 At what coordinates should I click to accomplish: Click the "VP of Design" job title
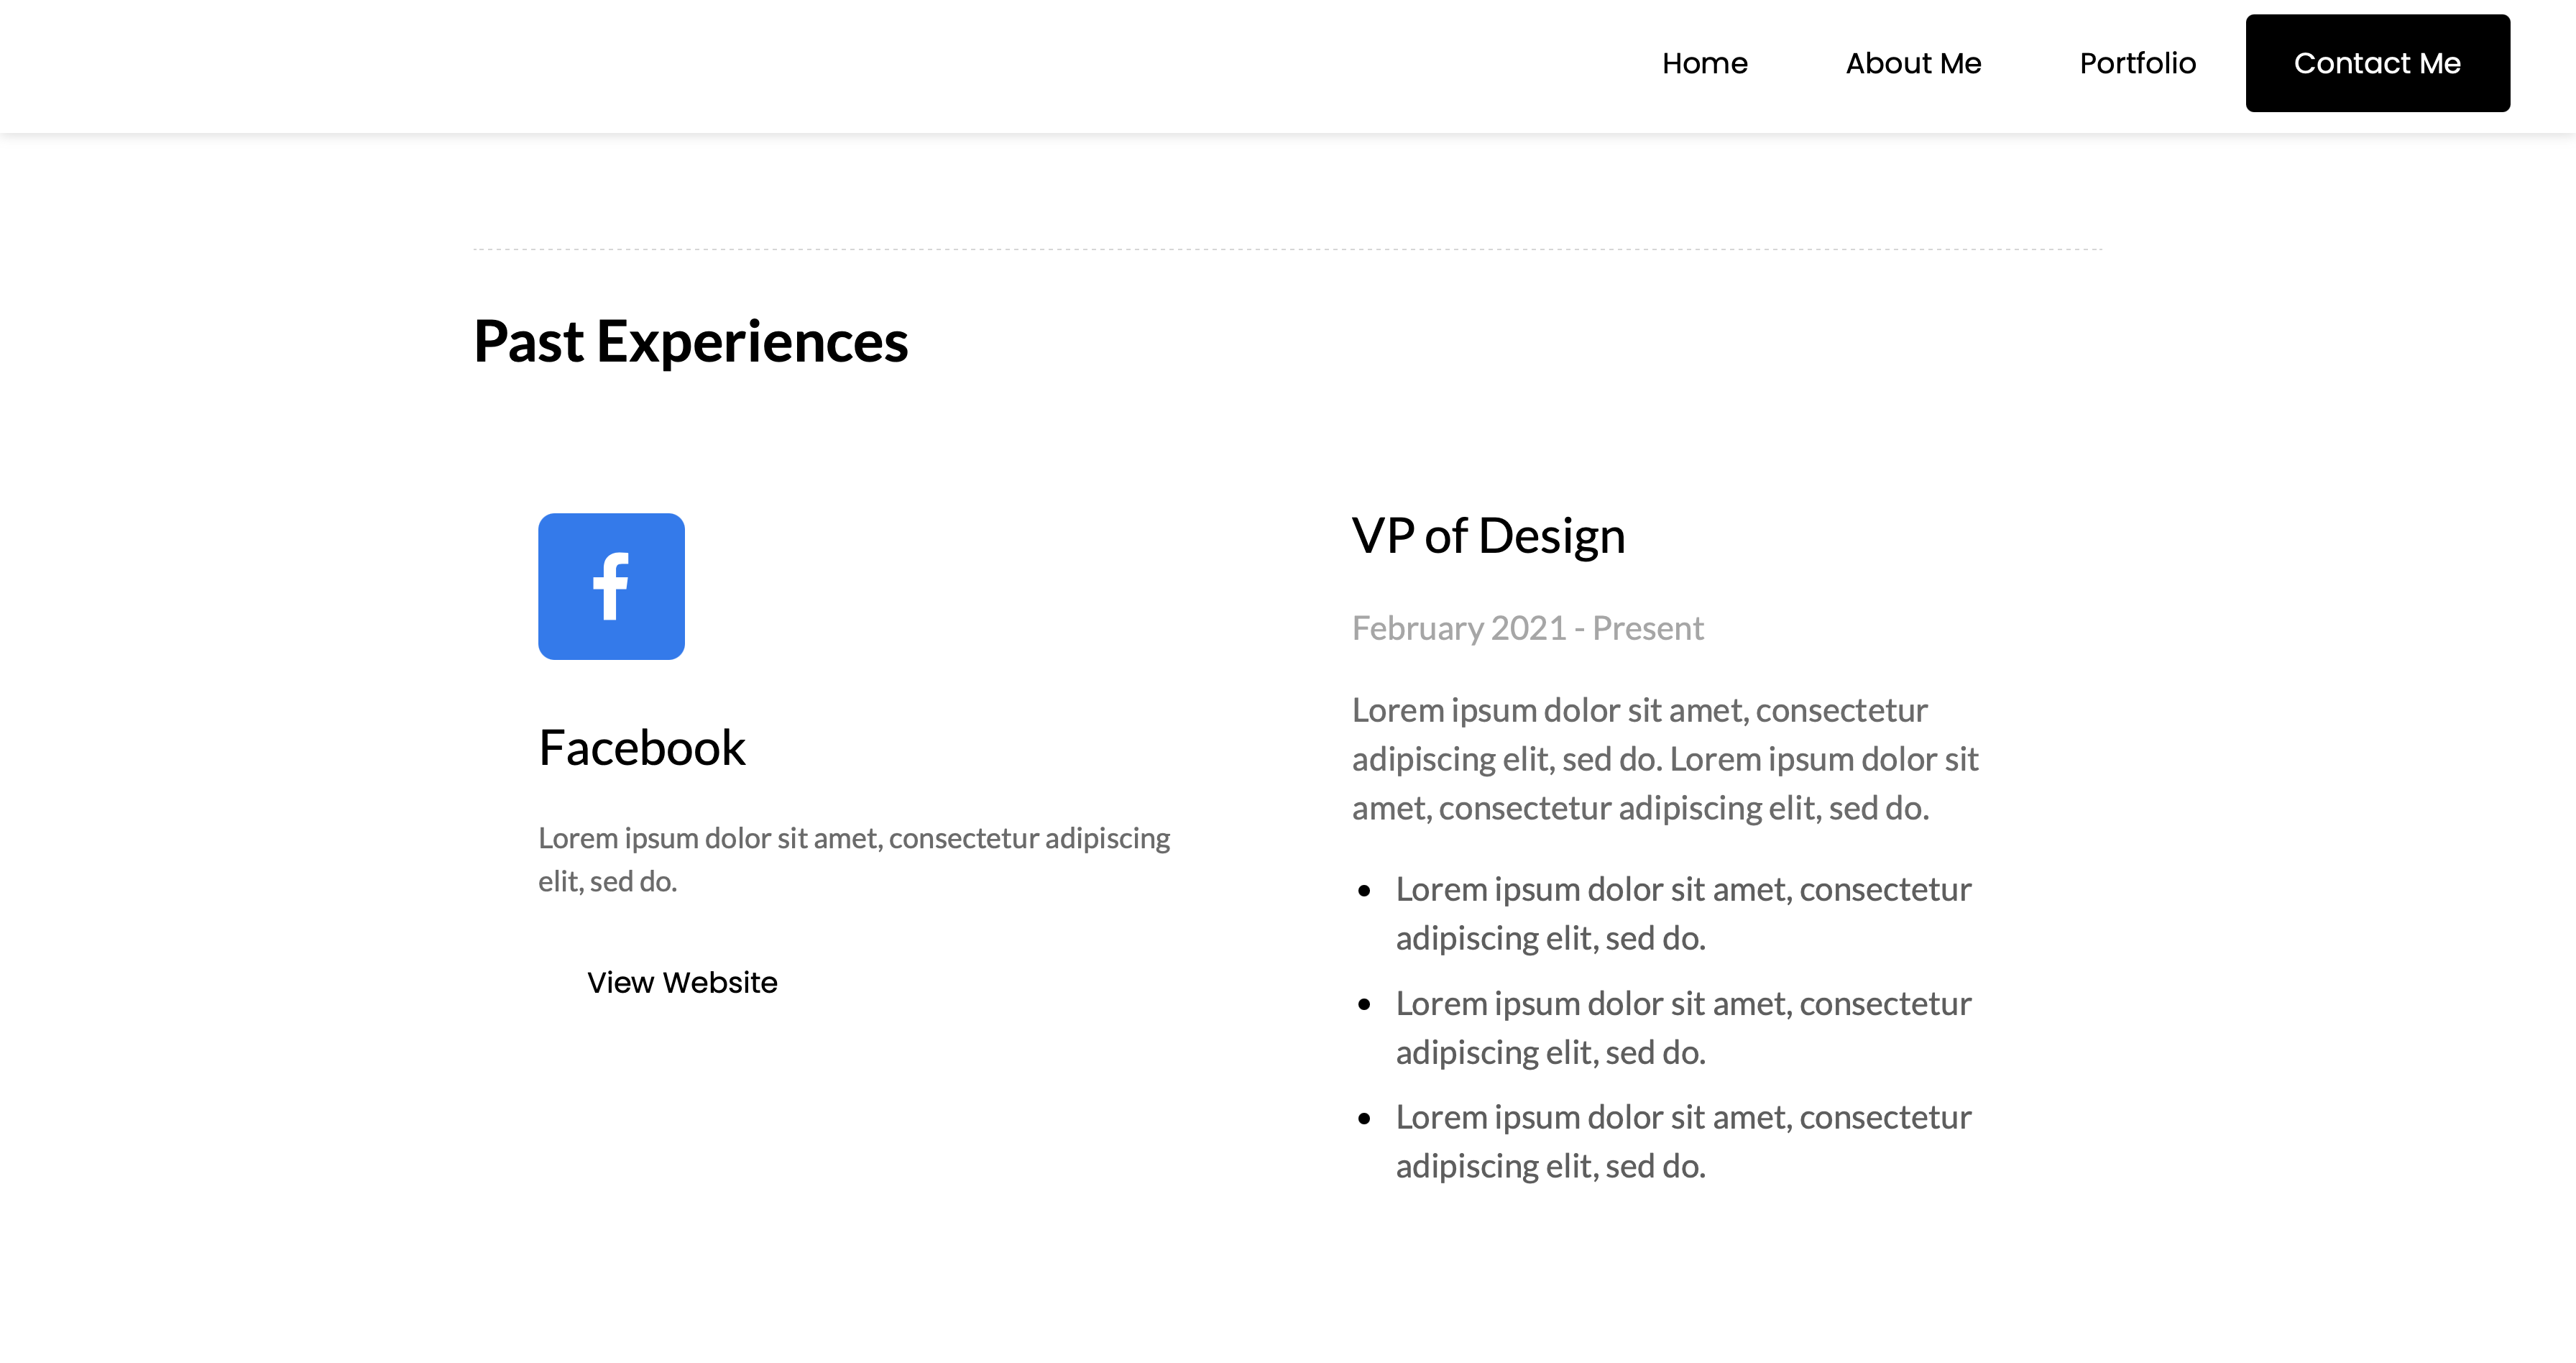(x=1488, y=535)
